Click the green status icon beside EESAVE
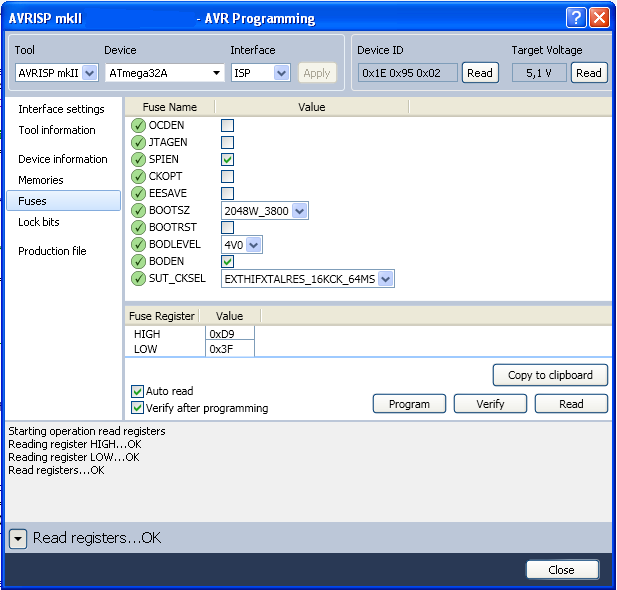 (x=138, y=194)
